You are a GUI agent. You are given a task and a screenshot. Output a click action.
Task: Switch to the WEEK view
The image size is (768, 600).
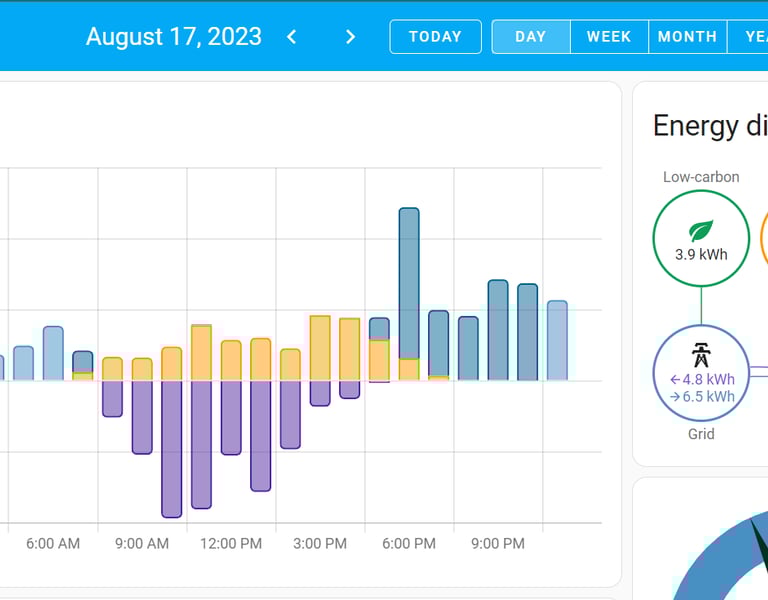coord(608,37)
